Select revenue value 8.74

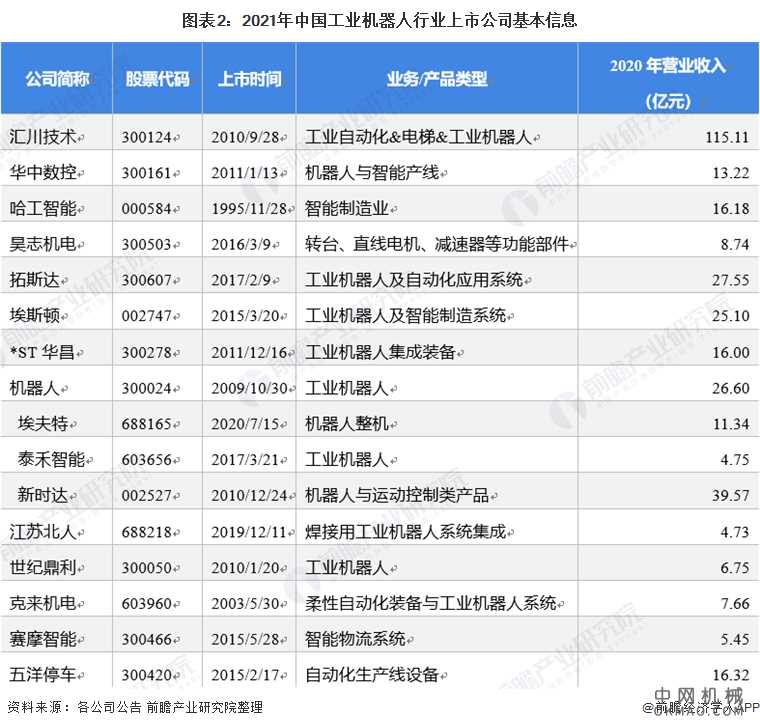coord(735,245)
